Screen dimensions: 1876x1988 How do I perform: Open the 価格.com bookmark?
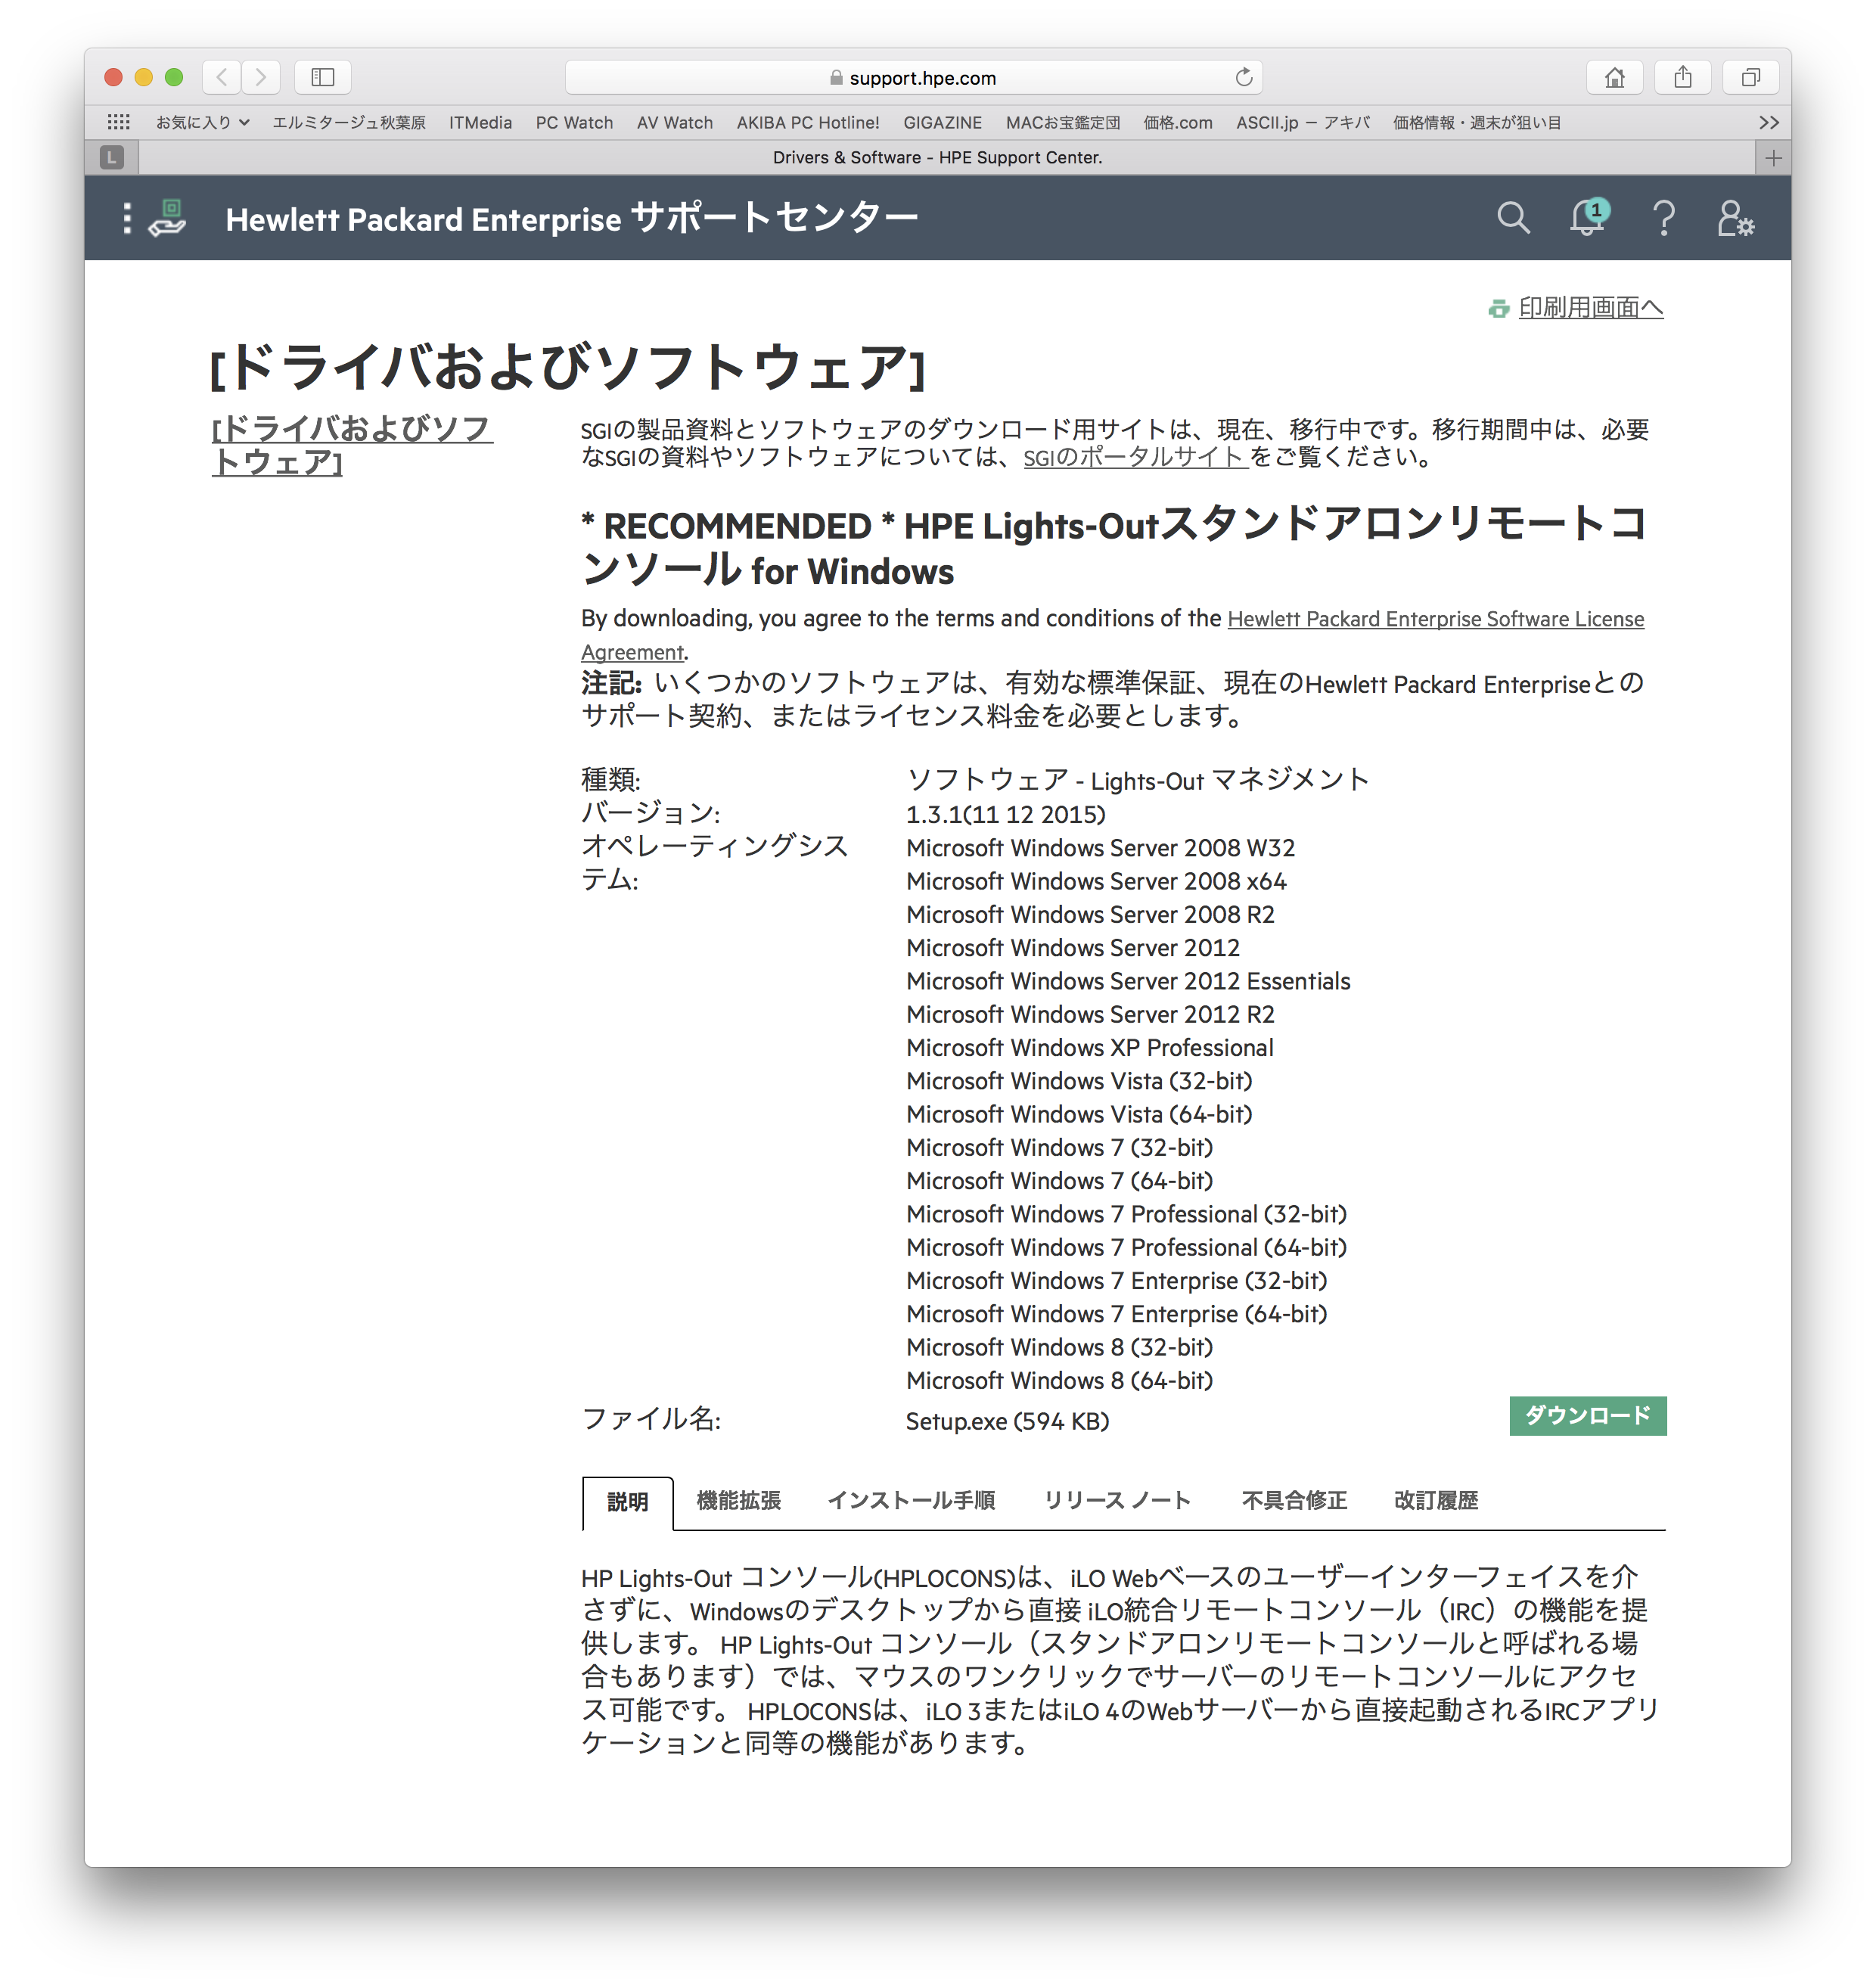tap(1178, 122)
